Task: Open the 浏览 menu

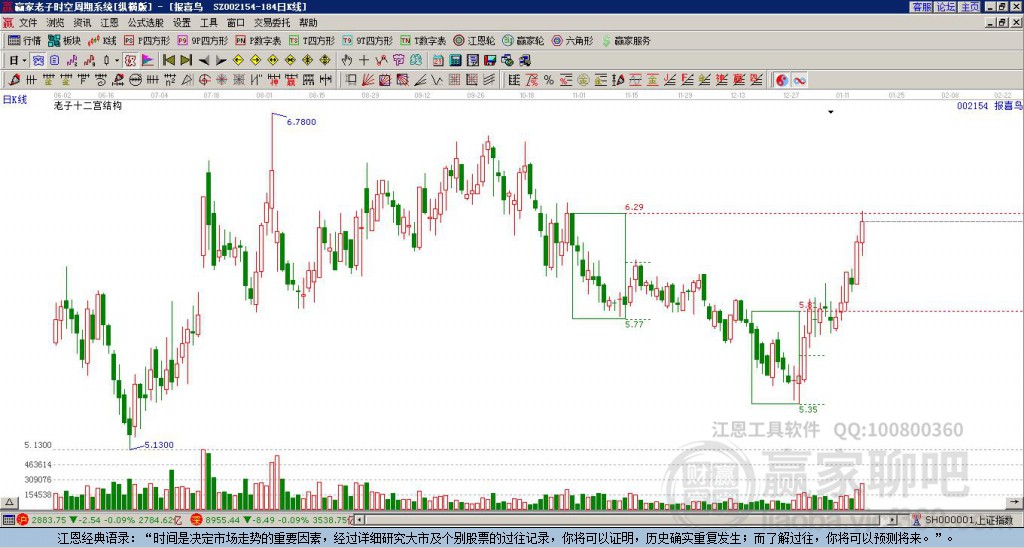Action: [55, 23]
